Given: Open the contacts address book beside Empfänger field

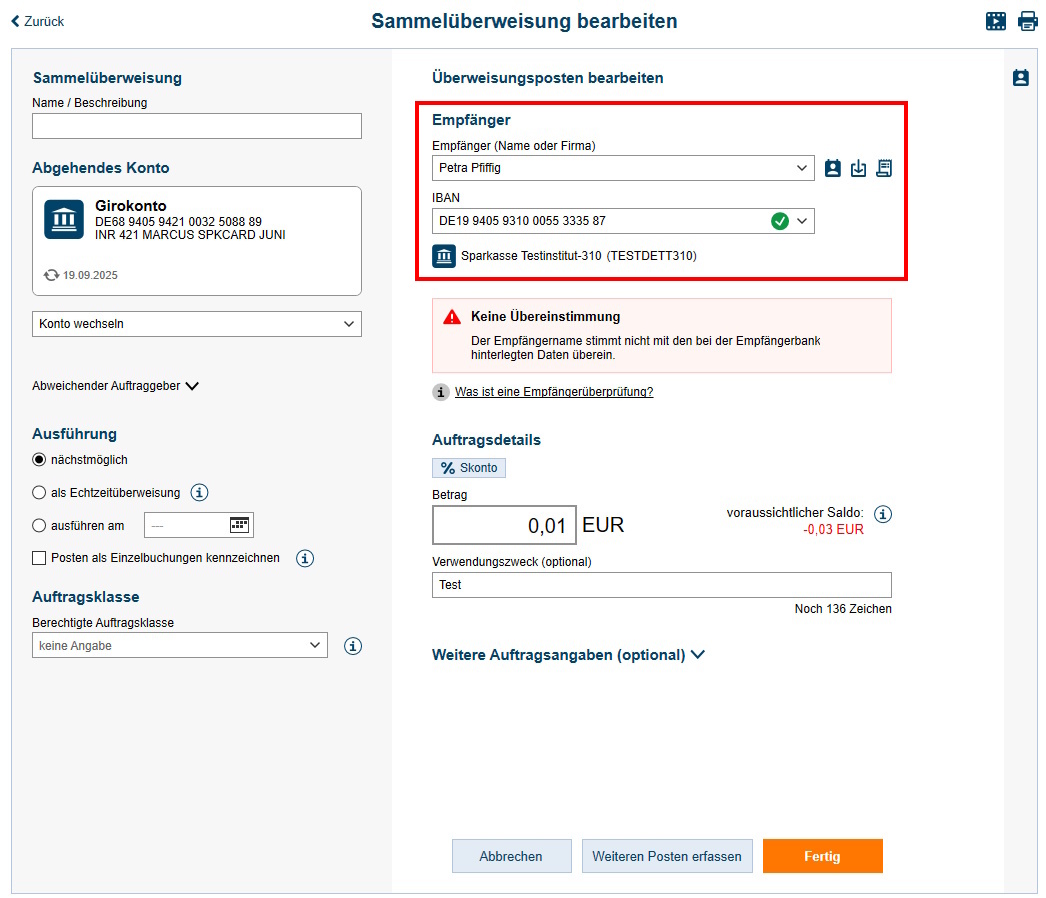Looking at the screenshot, I should point(833,168).
